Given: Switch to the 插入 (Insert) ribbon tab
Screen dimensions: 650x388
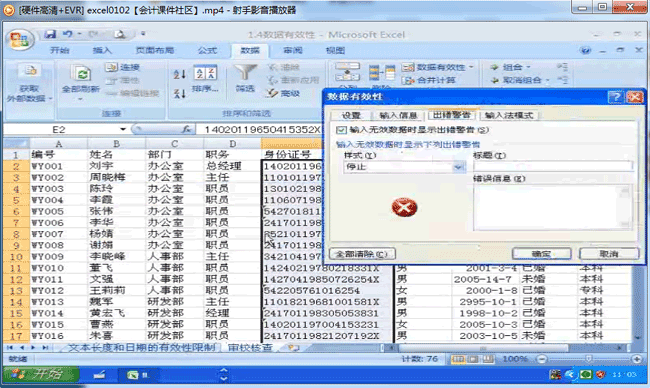Looking at the screenshot, I should tap(102, 51).
